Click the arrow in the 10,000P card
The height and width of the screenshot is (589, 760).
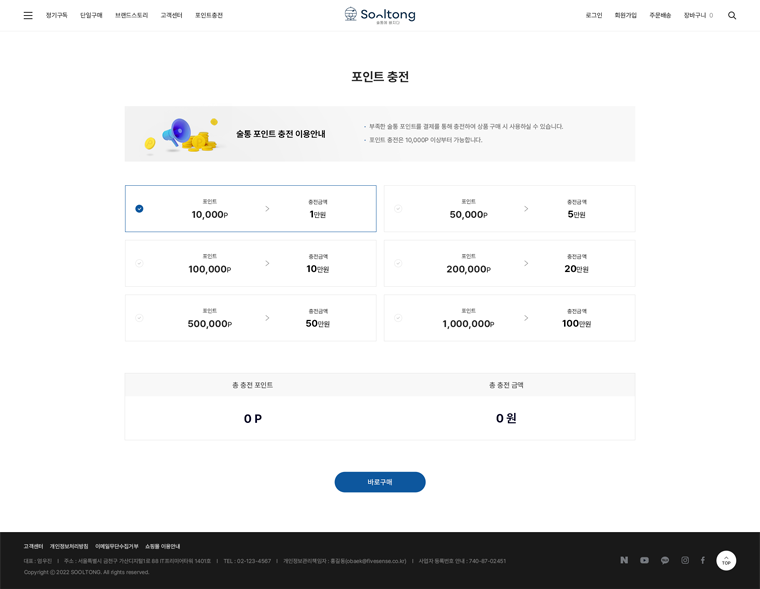(267, 208)
